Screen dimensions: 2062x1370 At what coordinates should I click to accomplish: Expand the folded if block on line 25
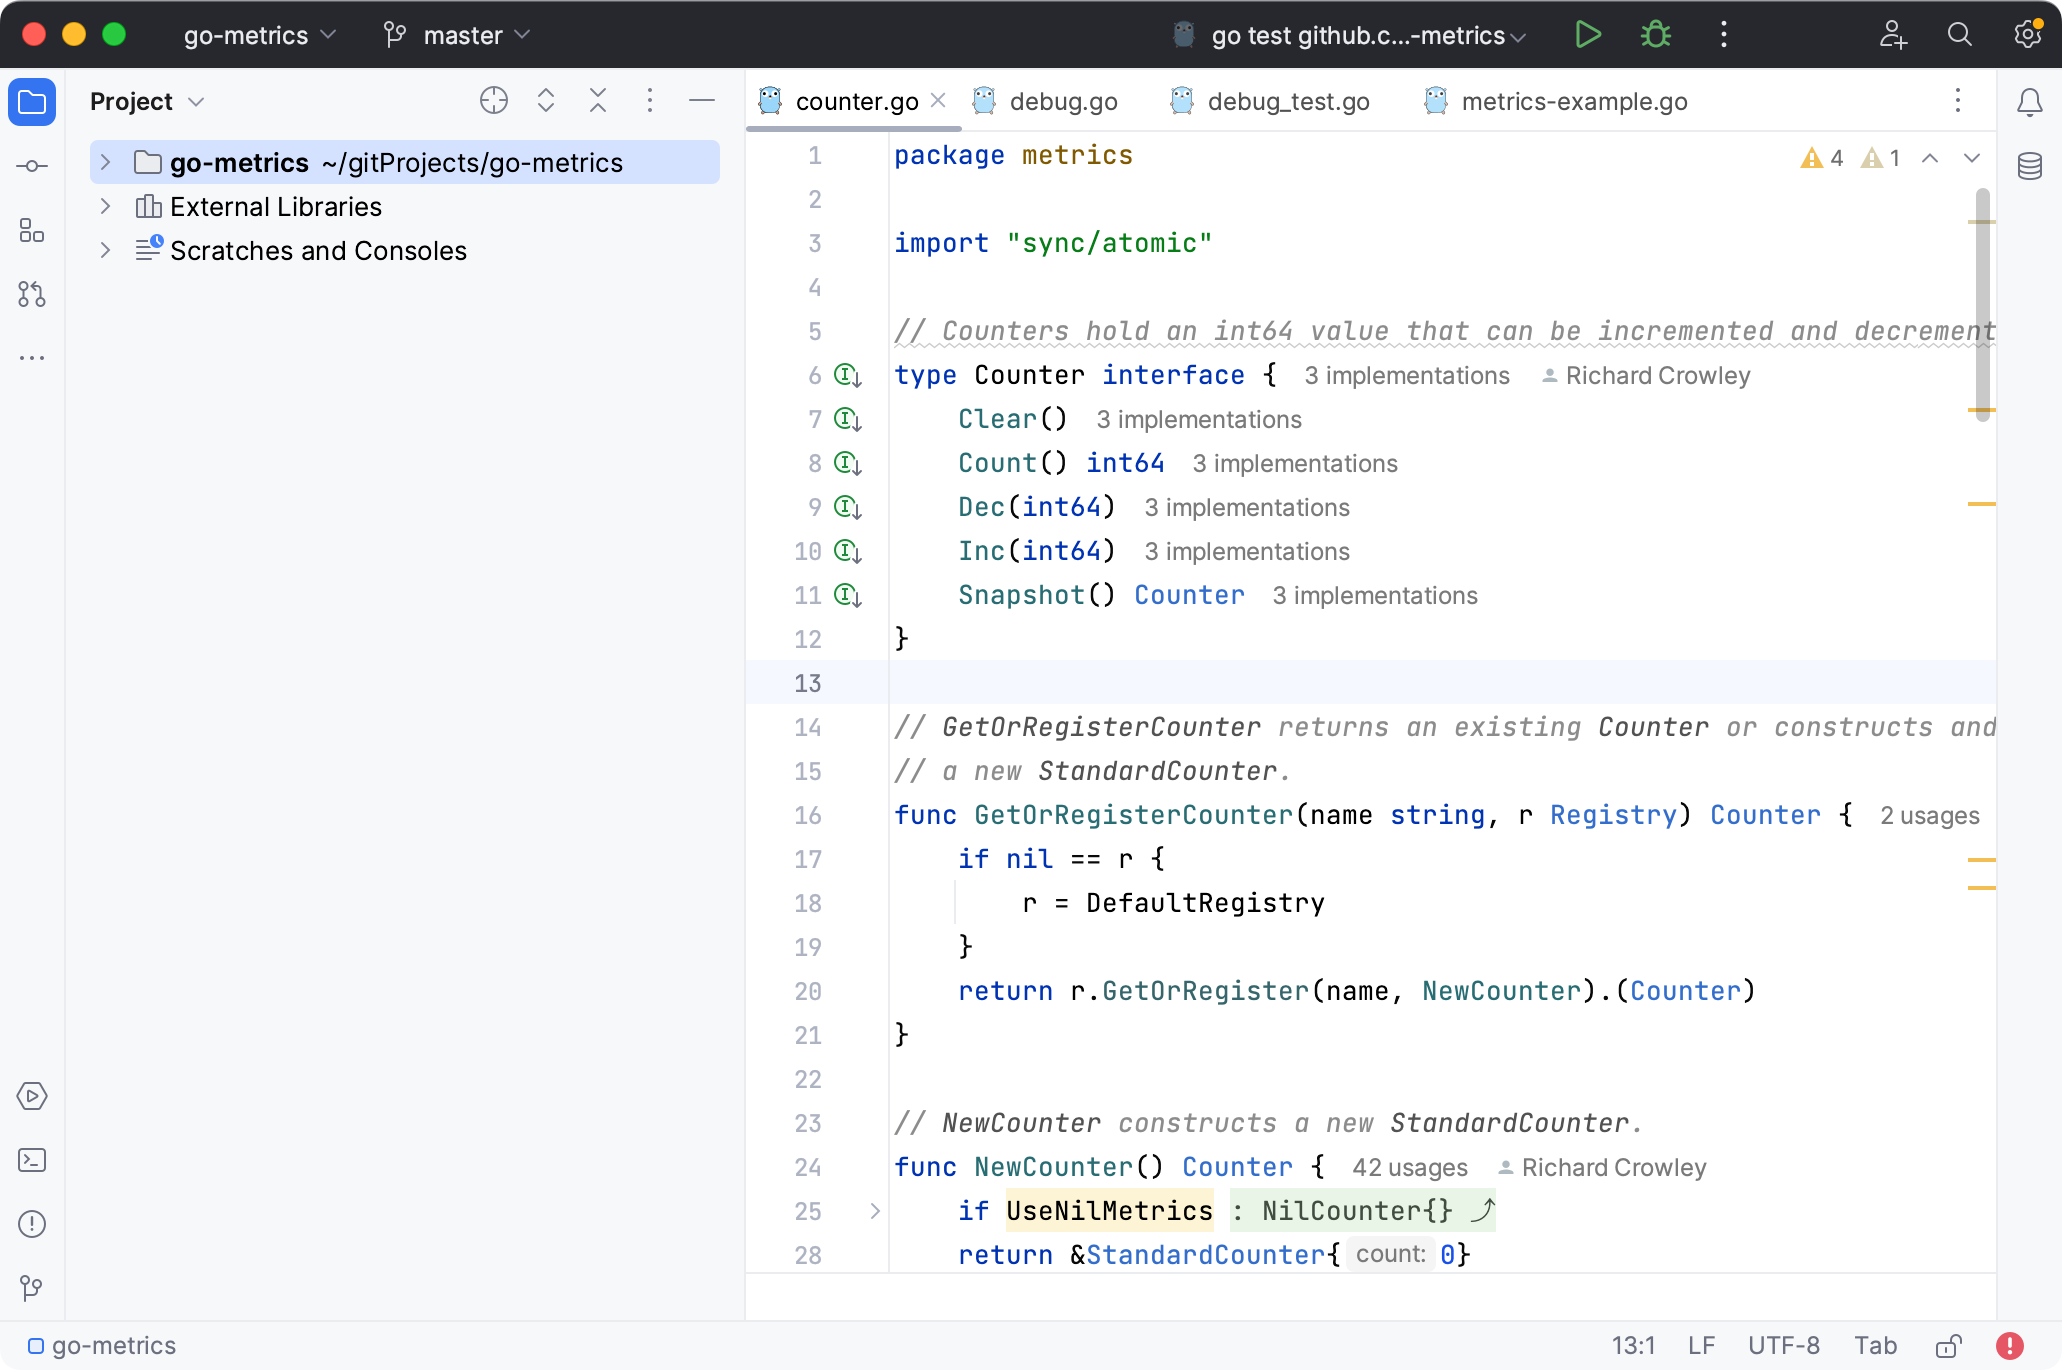tap(875, 1211)
